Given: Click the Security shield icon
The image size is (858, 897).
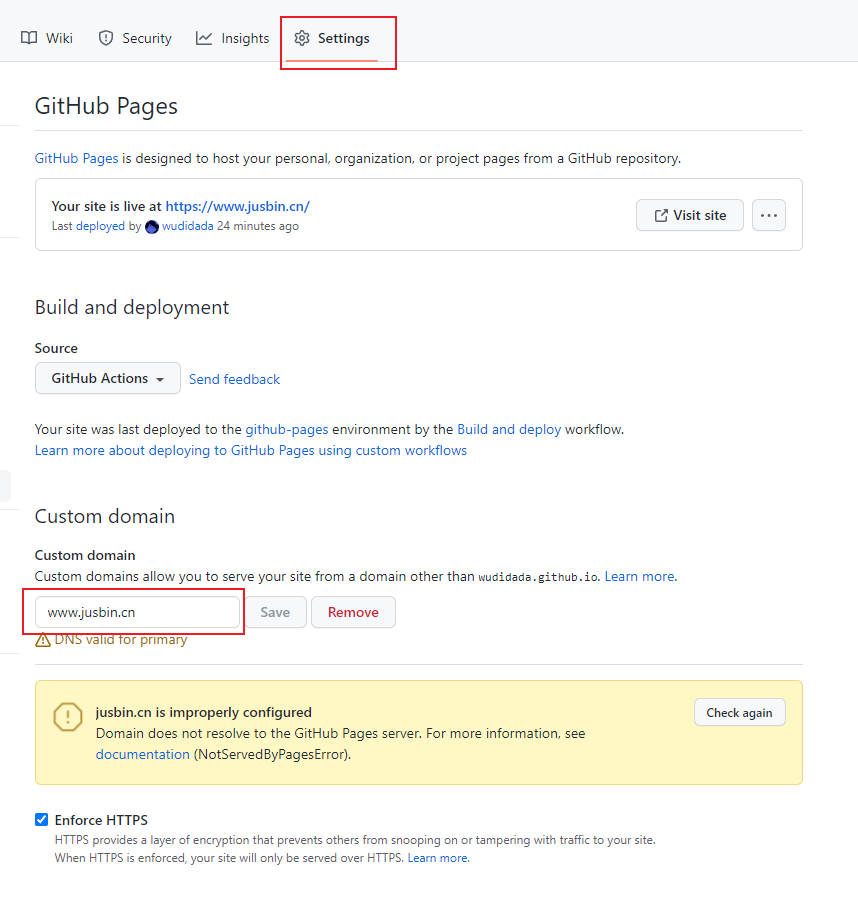Looking at the screenshot, I should 106,38.
